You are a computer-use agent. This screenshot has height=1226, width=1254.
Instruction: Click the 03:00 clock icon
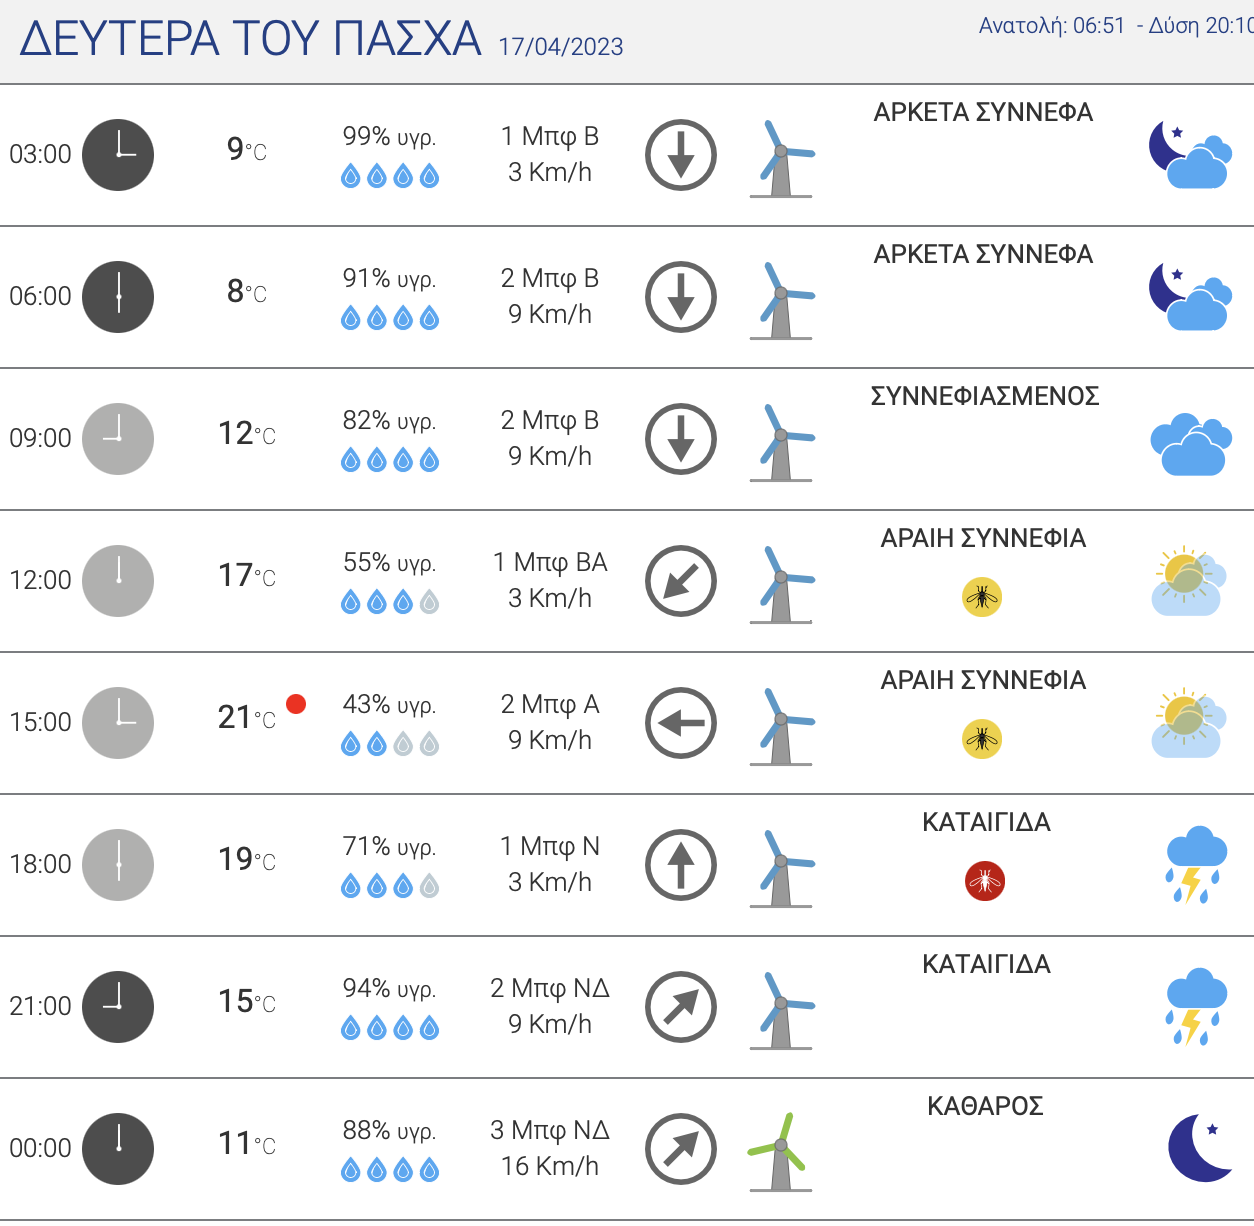(118, 155)
